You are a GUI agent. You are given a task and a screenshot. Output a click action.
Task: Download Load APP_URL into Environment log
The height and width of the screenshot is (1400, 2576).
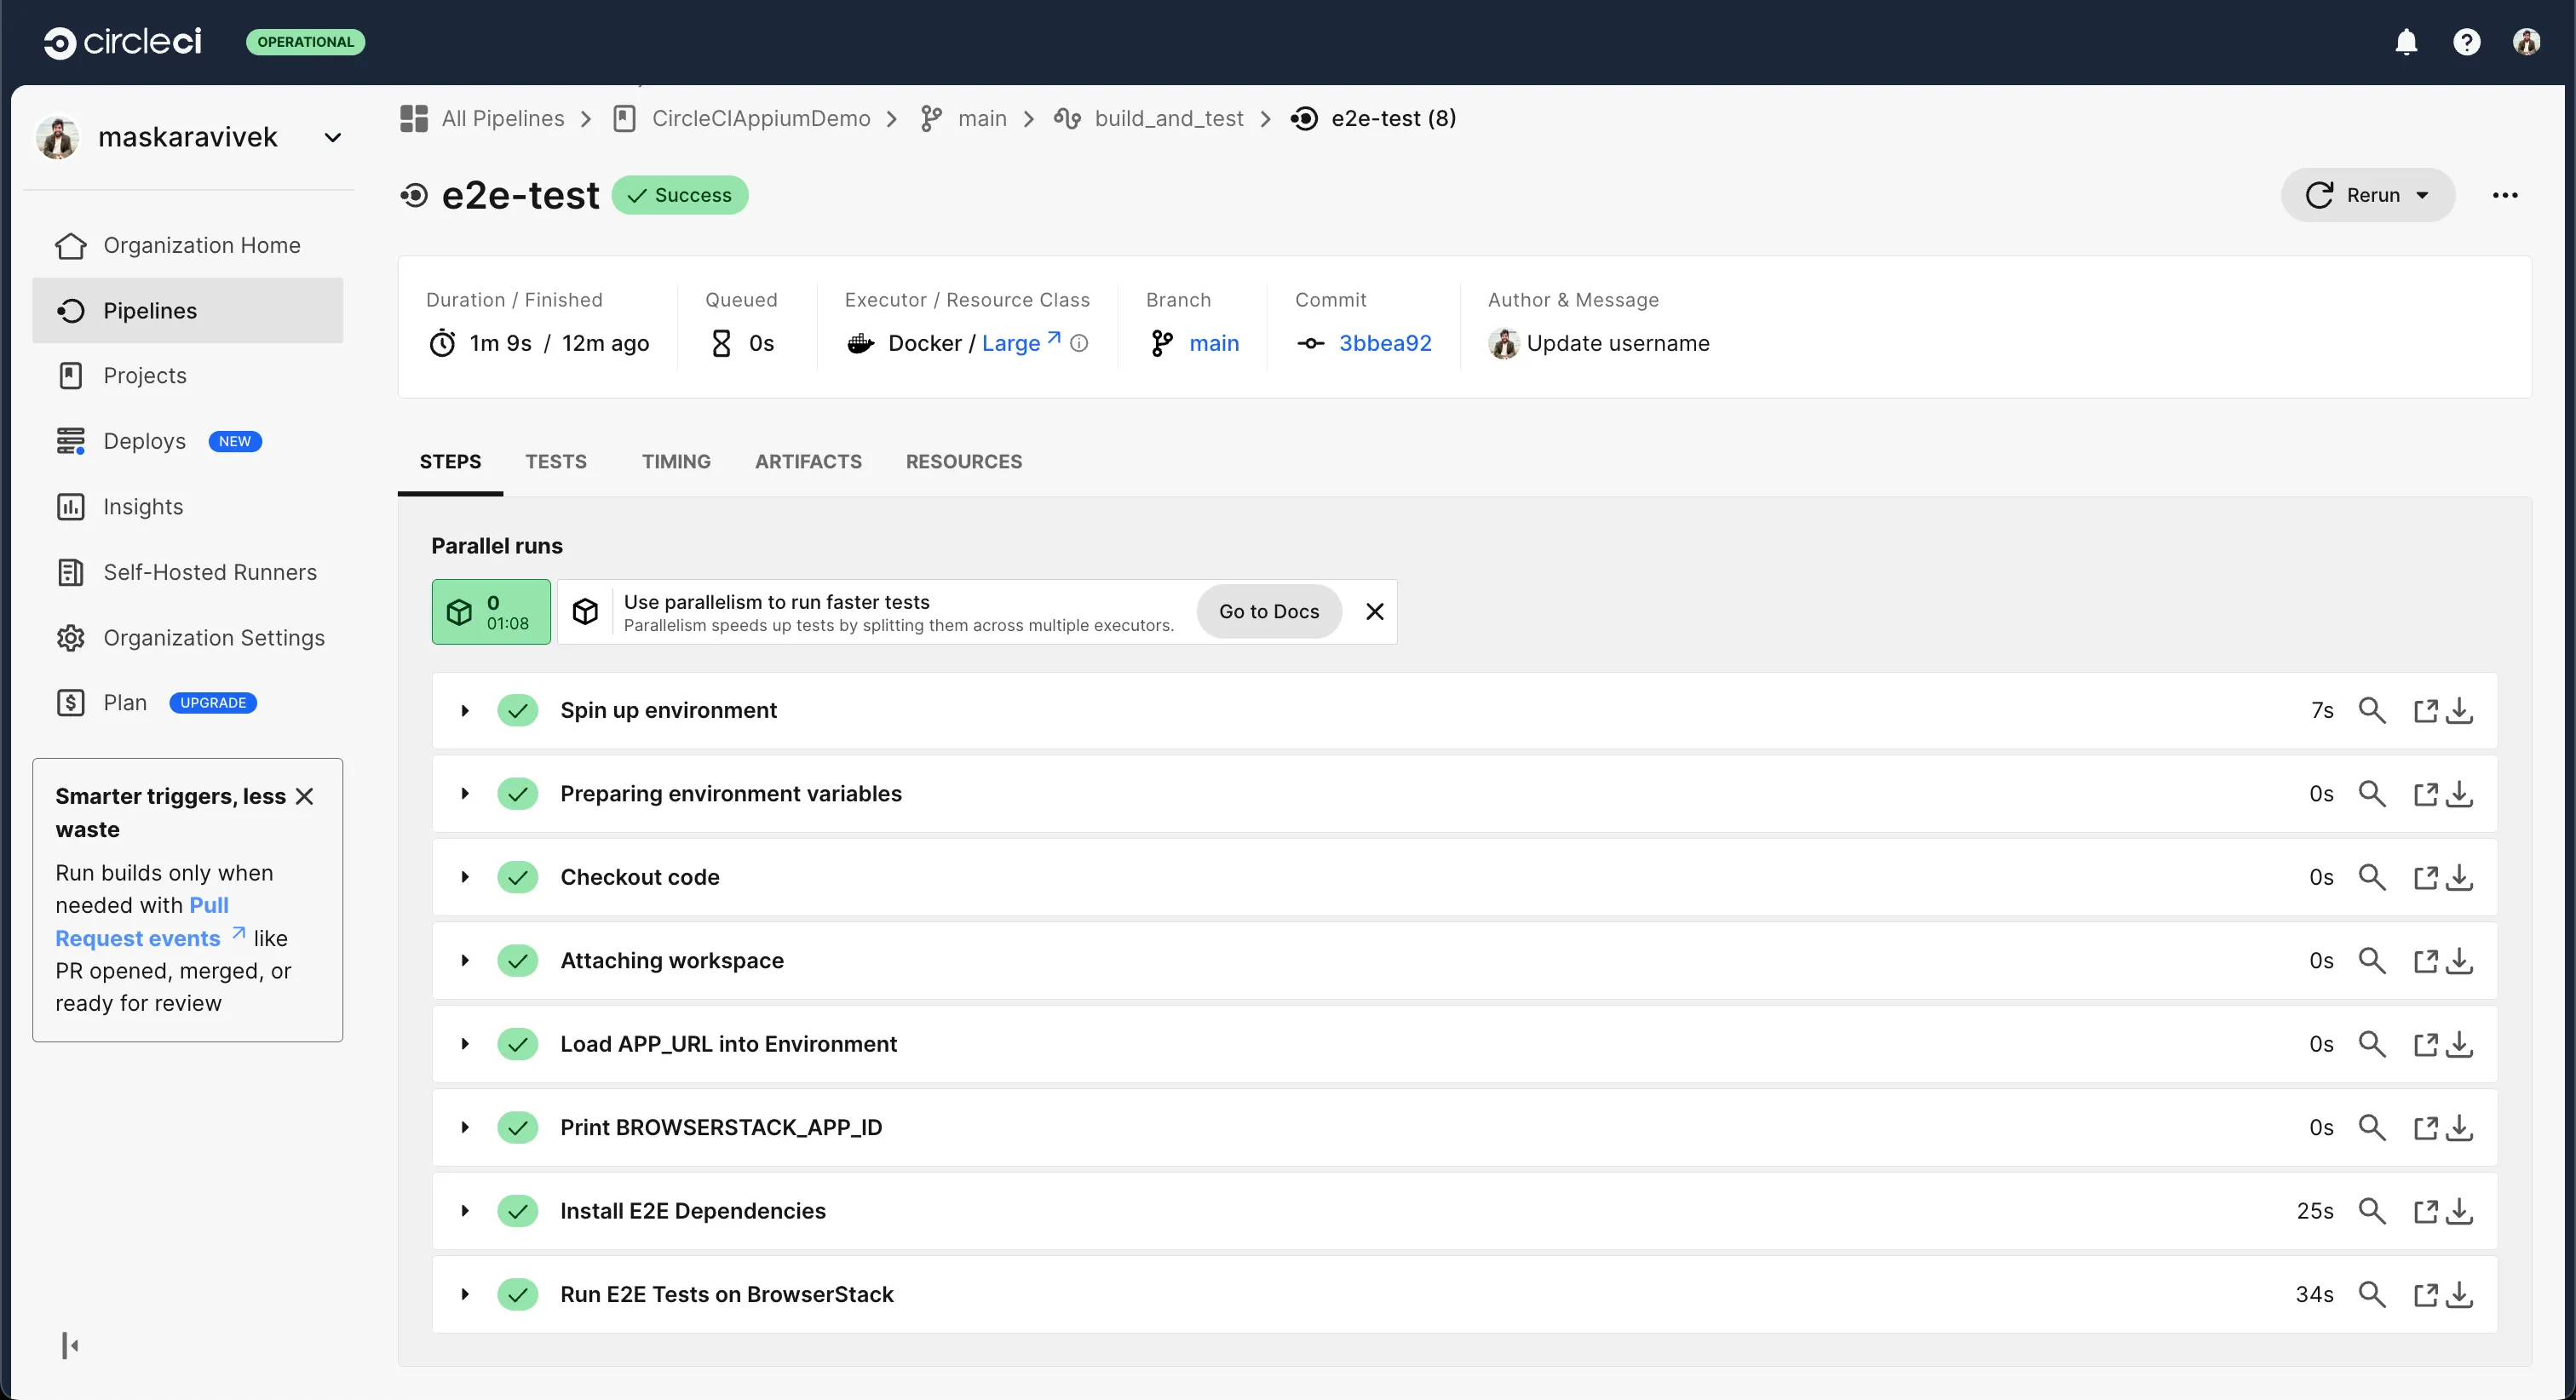coord(2460,1044)
